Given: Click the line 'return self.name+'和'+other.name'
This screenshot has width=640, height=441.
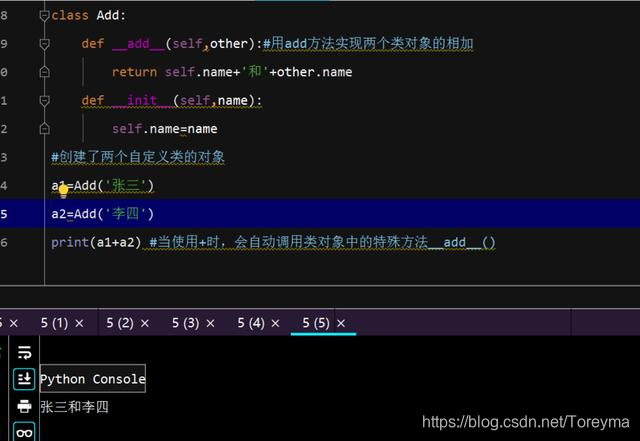Looking at the screenshot, I should point(232,72).
